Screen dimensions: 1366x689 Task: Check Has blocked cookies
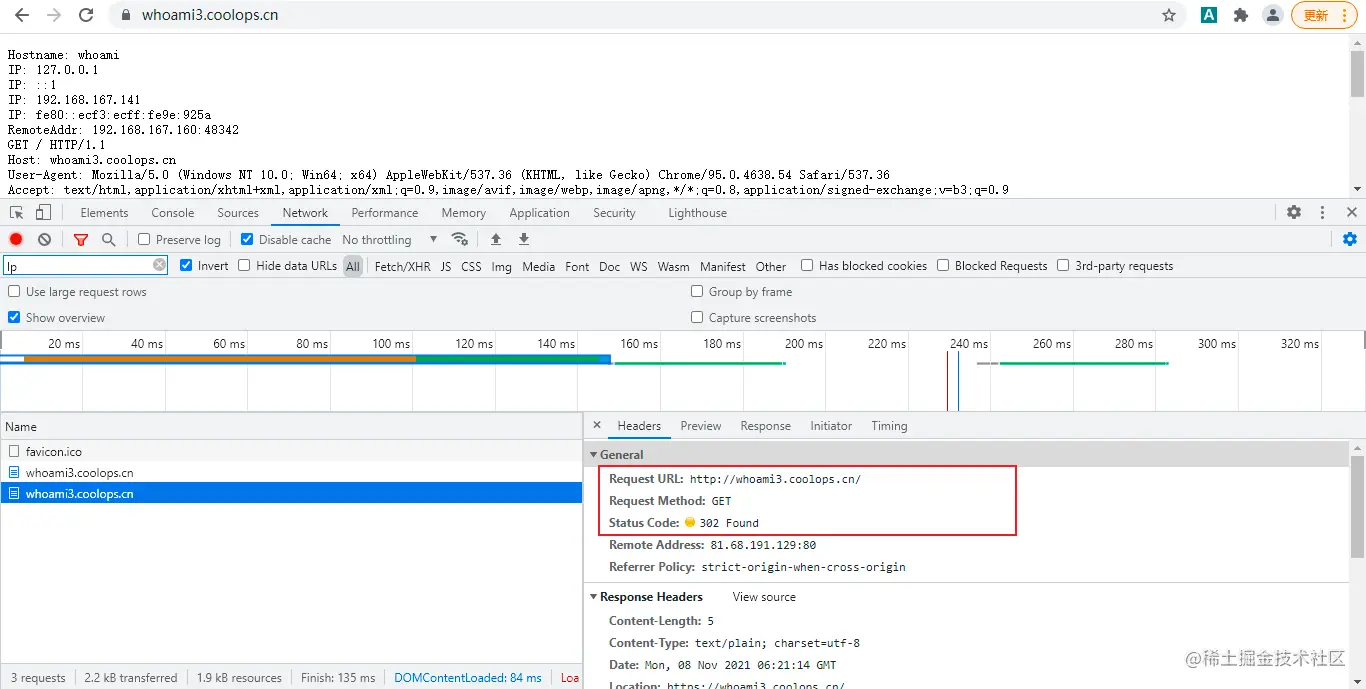(x=807, y=265)
